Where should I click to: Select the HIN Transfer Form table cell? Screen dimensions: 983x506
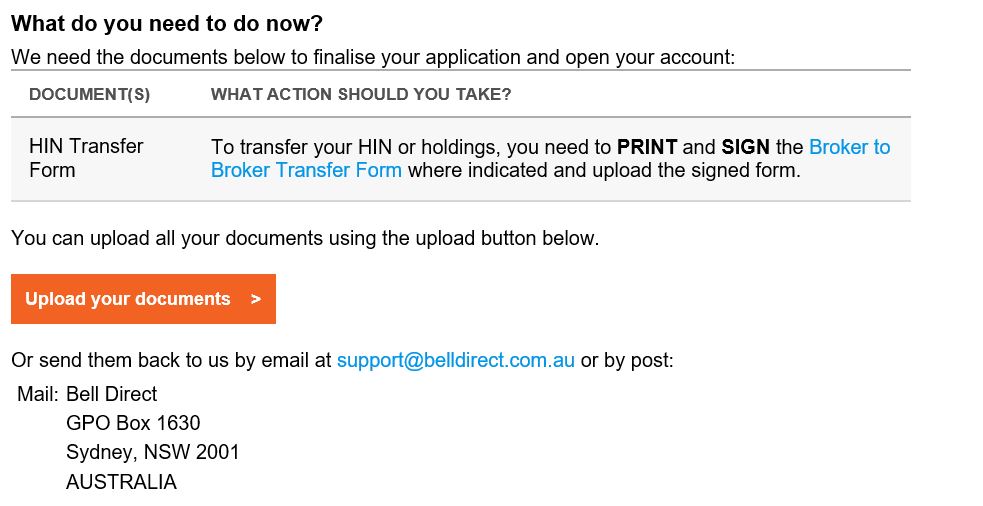87,158
